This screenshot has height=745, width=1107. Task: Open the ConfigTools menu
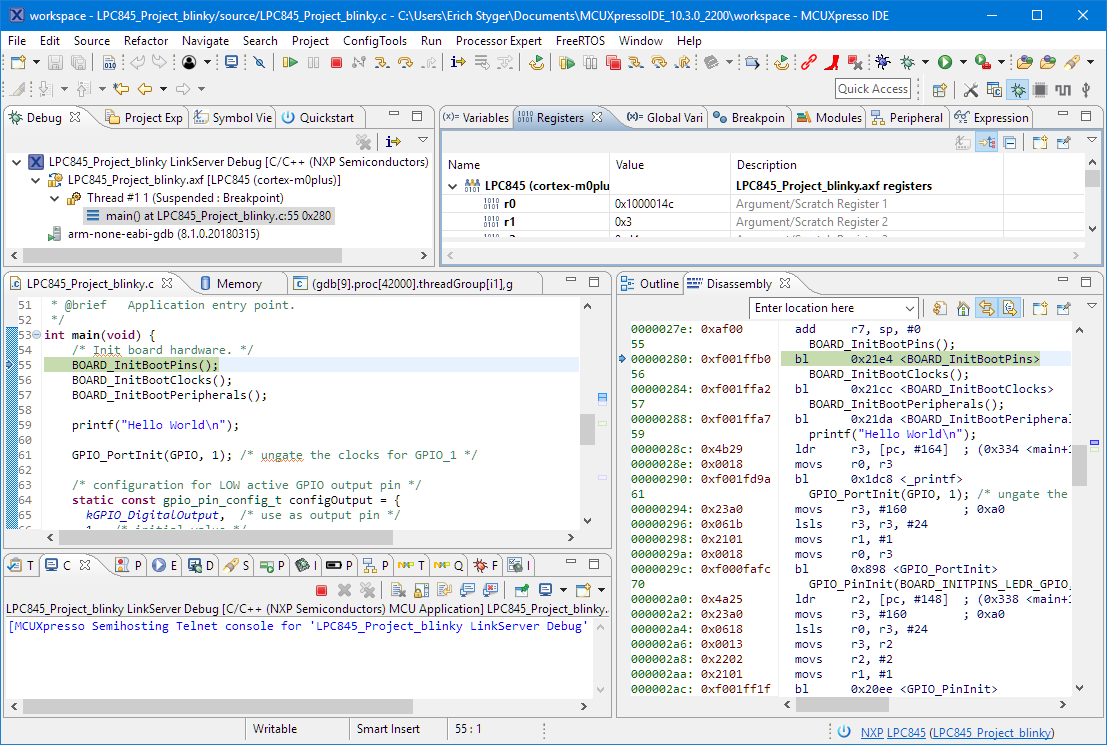click(374, 41)
